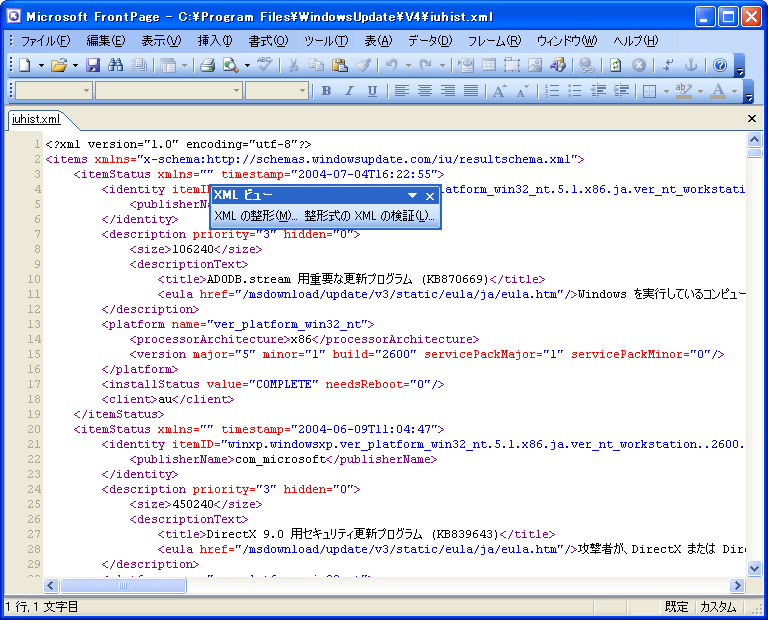Click the Refresh page icon
The width and height of the screenshot is (768, 620).
click(x=616, y=65)
